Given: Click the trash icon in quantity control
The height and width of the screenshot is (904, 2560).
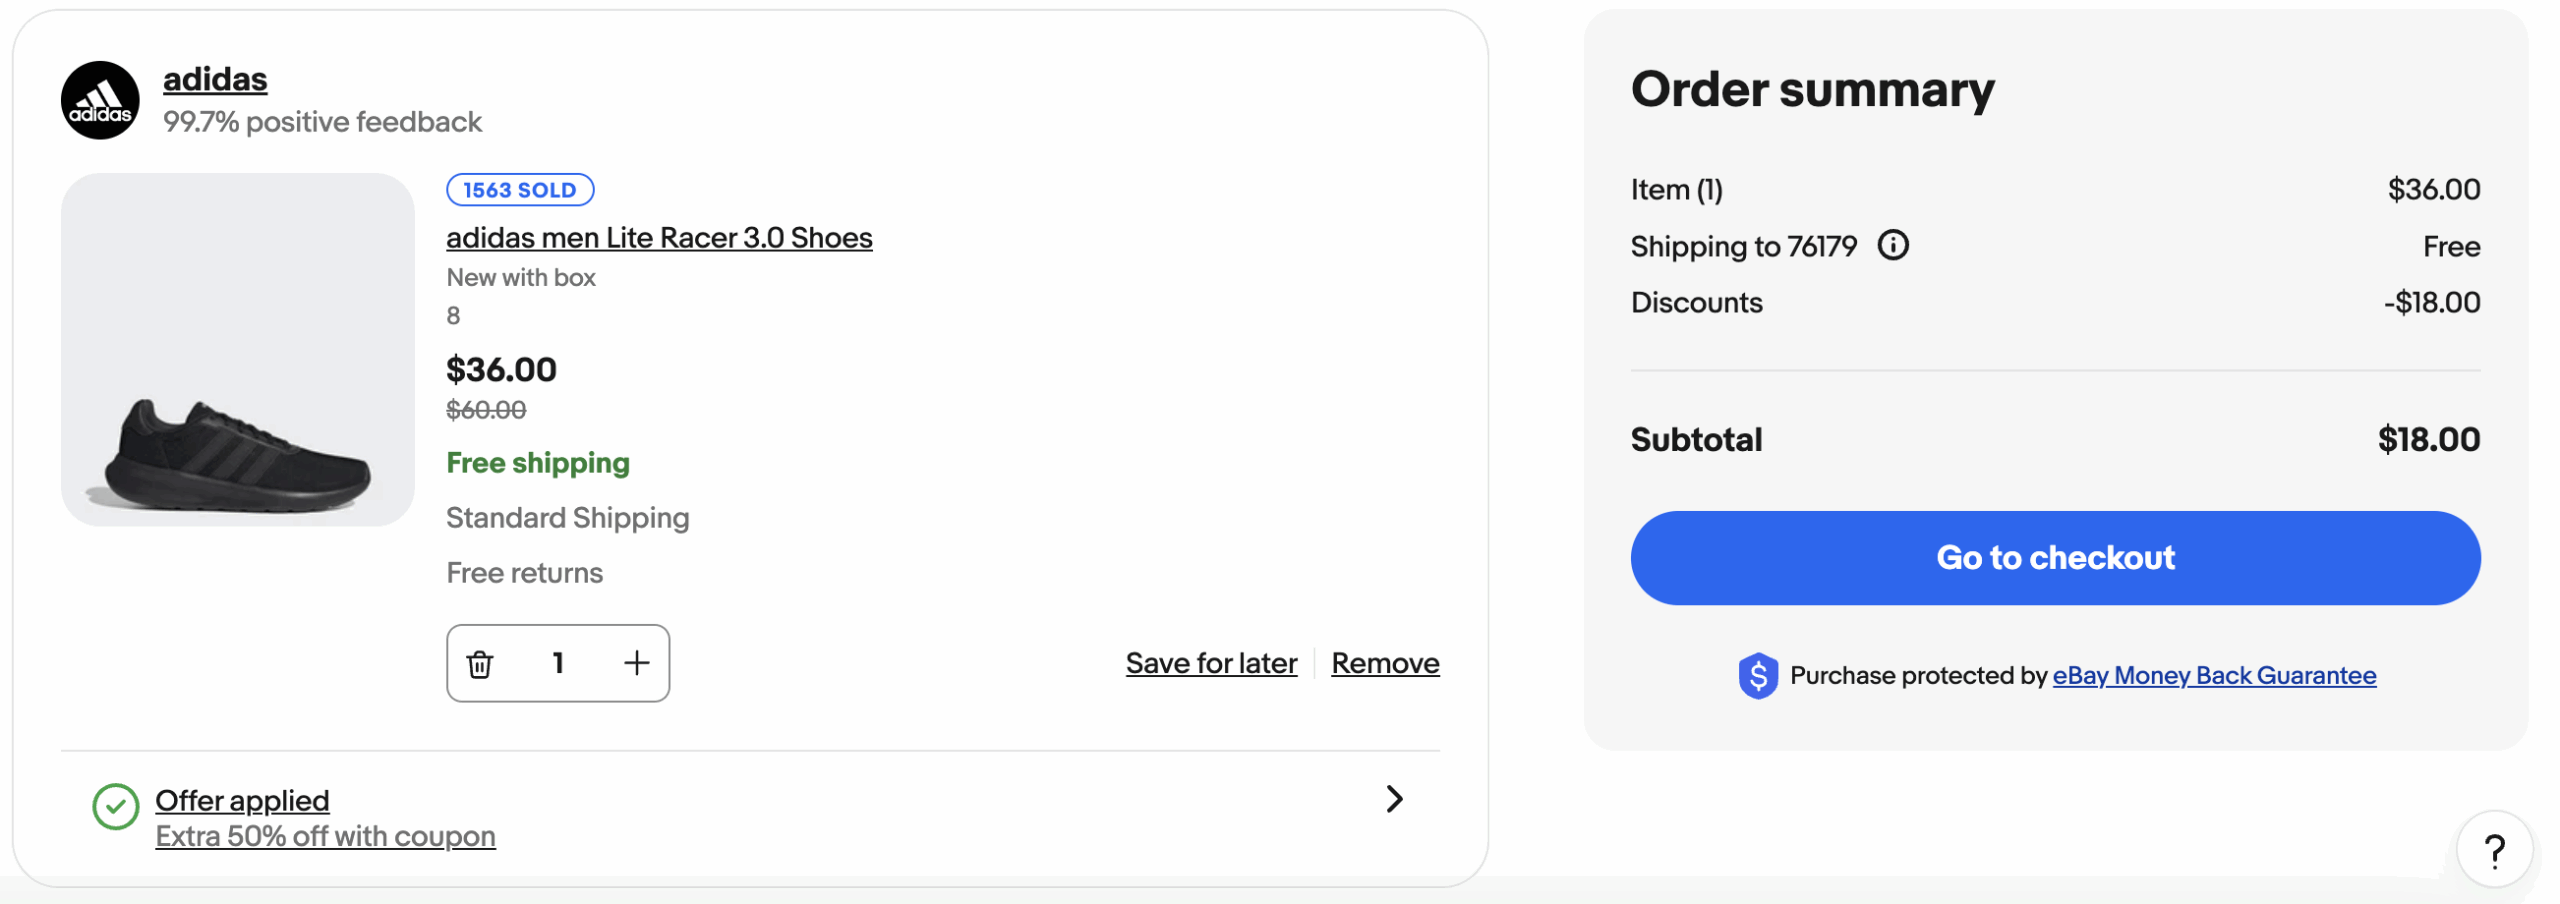Looking at the screenshot, I should (x=480, y=664).
